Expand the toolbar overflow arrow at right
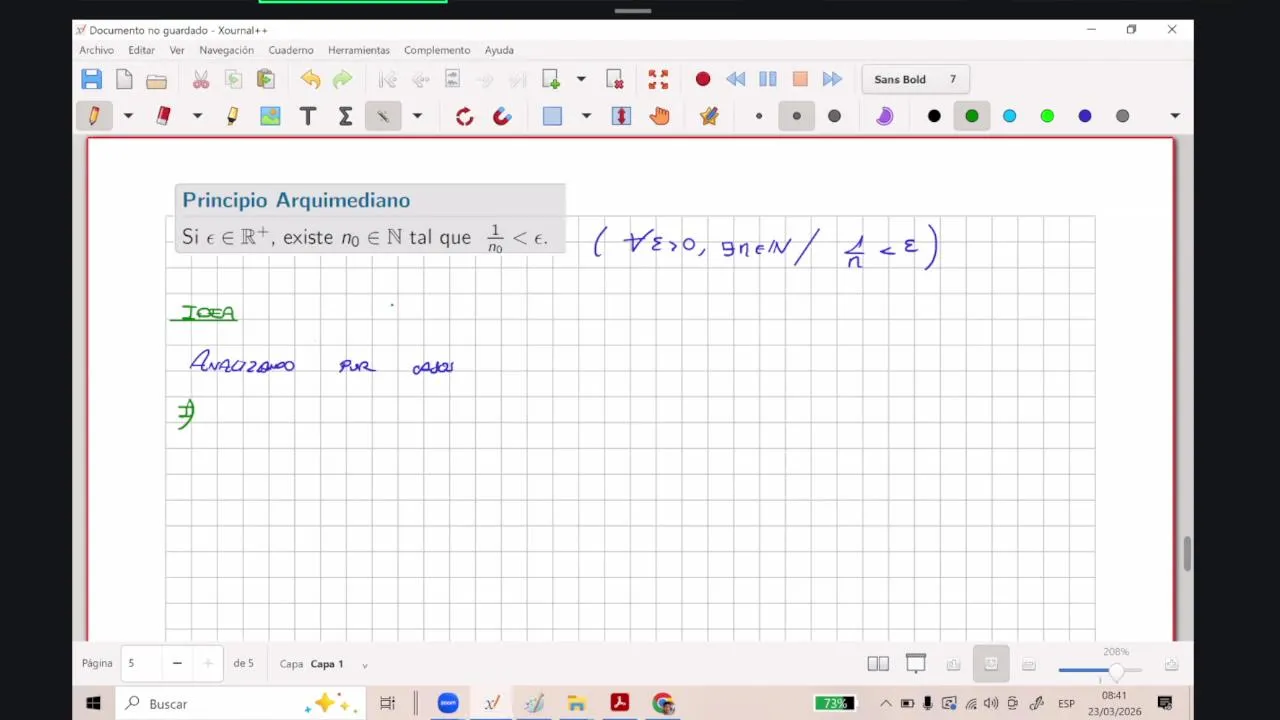The image size is (1280, 720). pyautogui.click(x=1175, y=116)
